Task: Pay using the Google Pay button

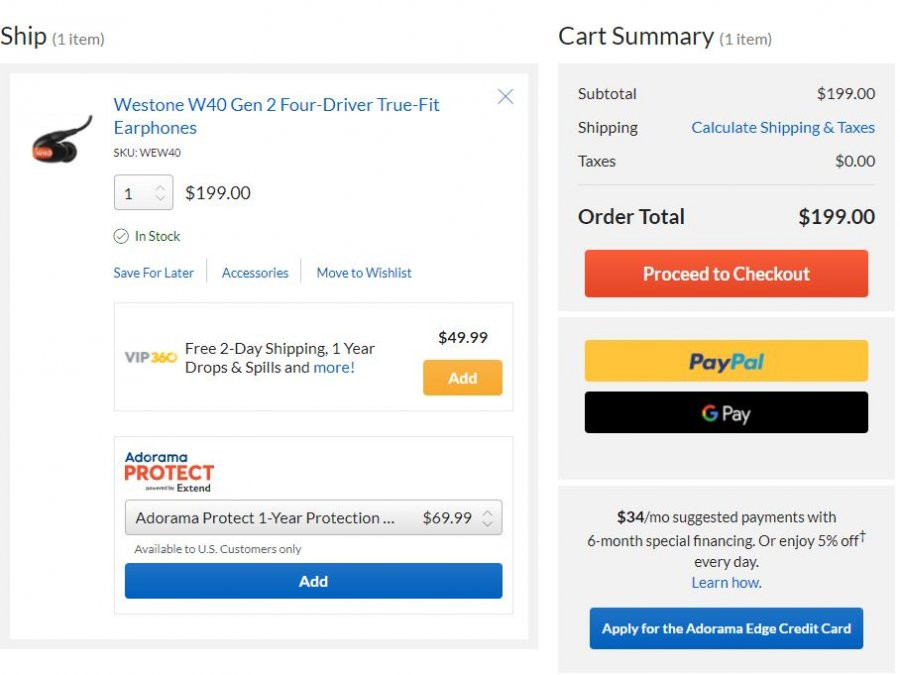Action: pos(726,413)
